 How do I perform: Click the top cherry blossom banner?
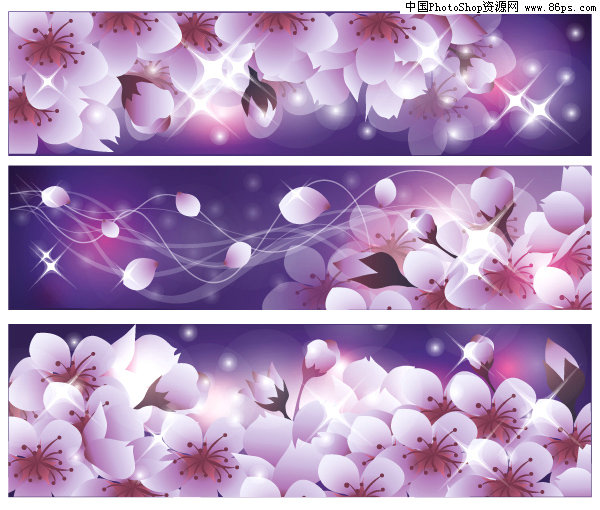(300, 83)
